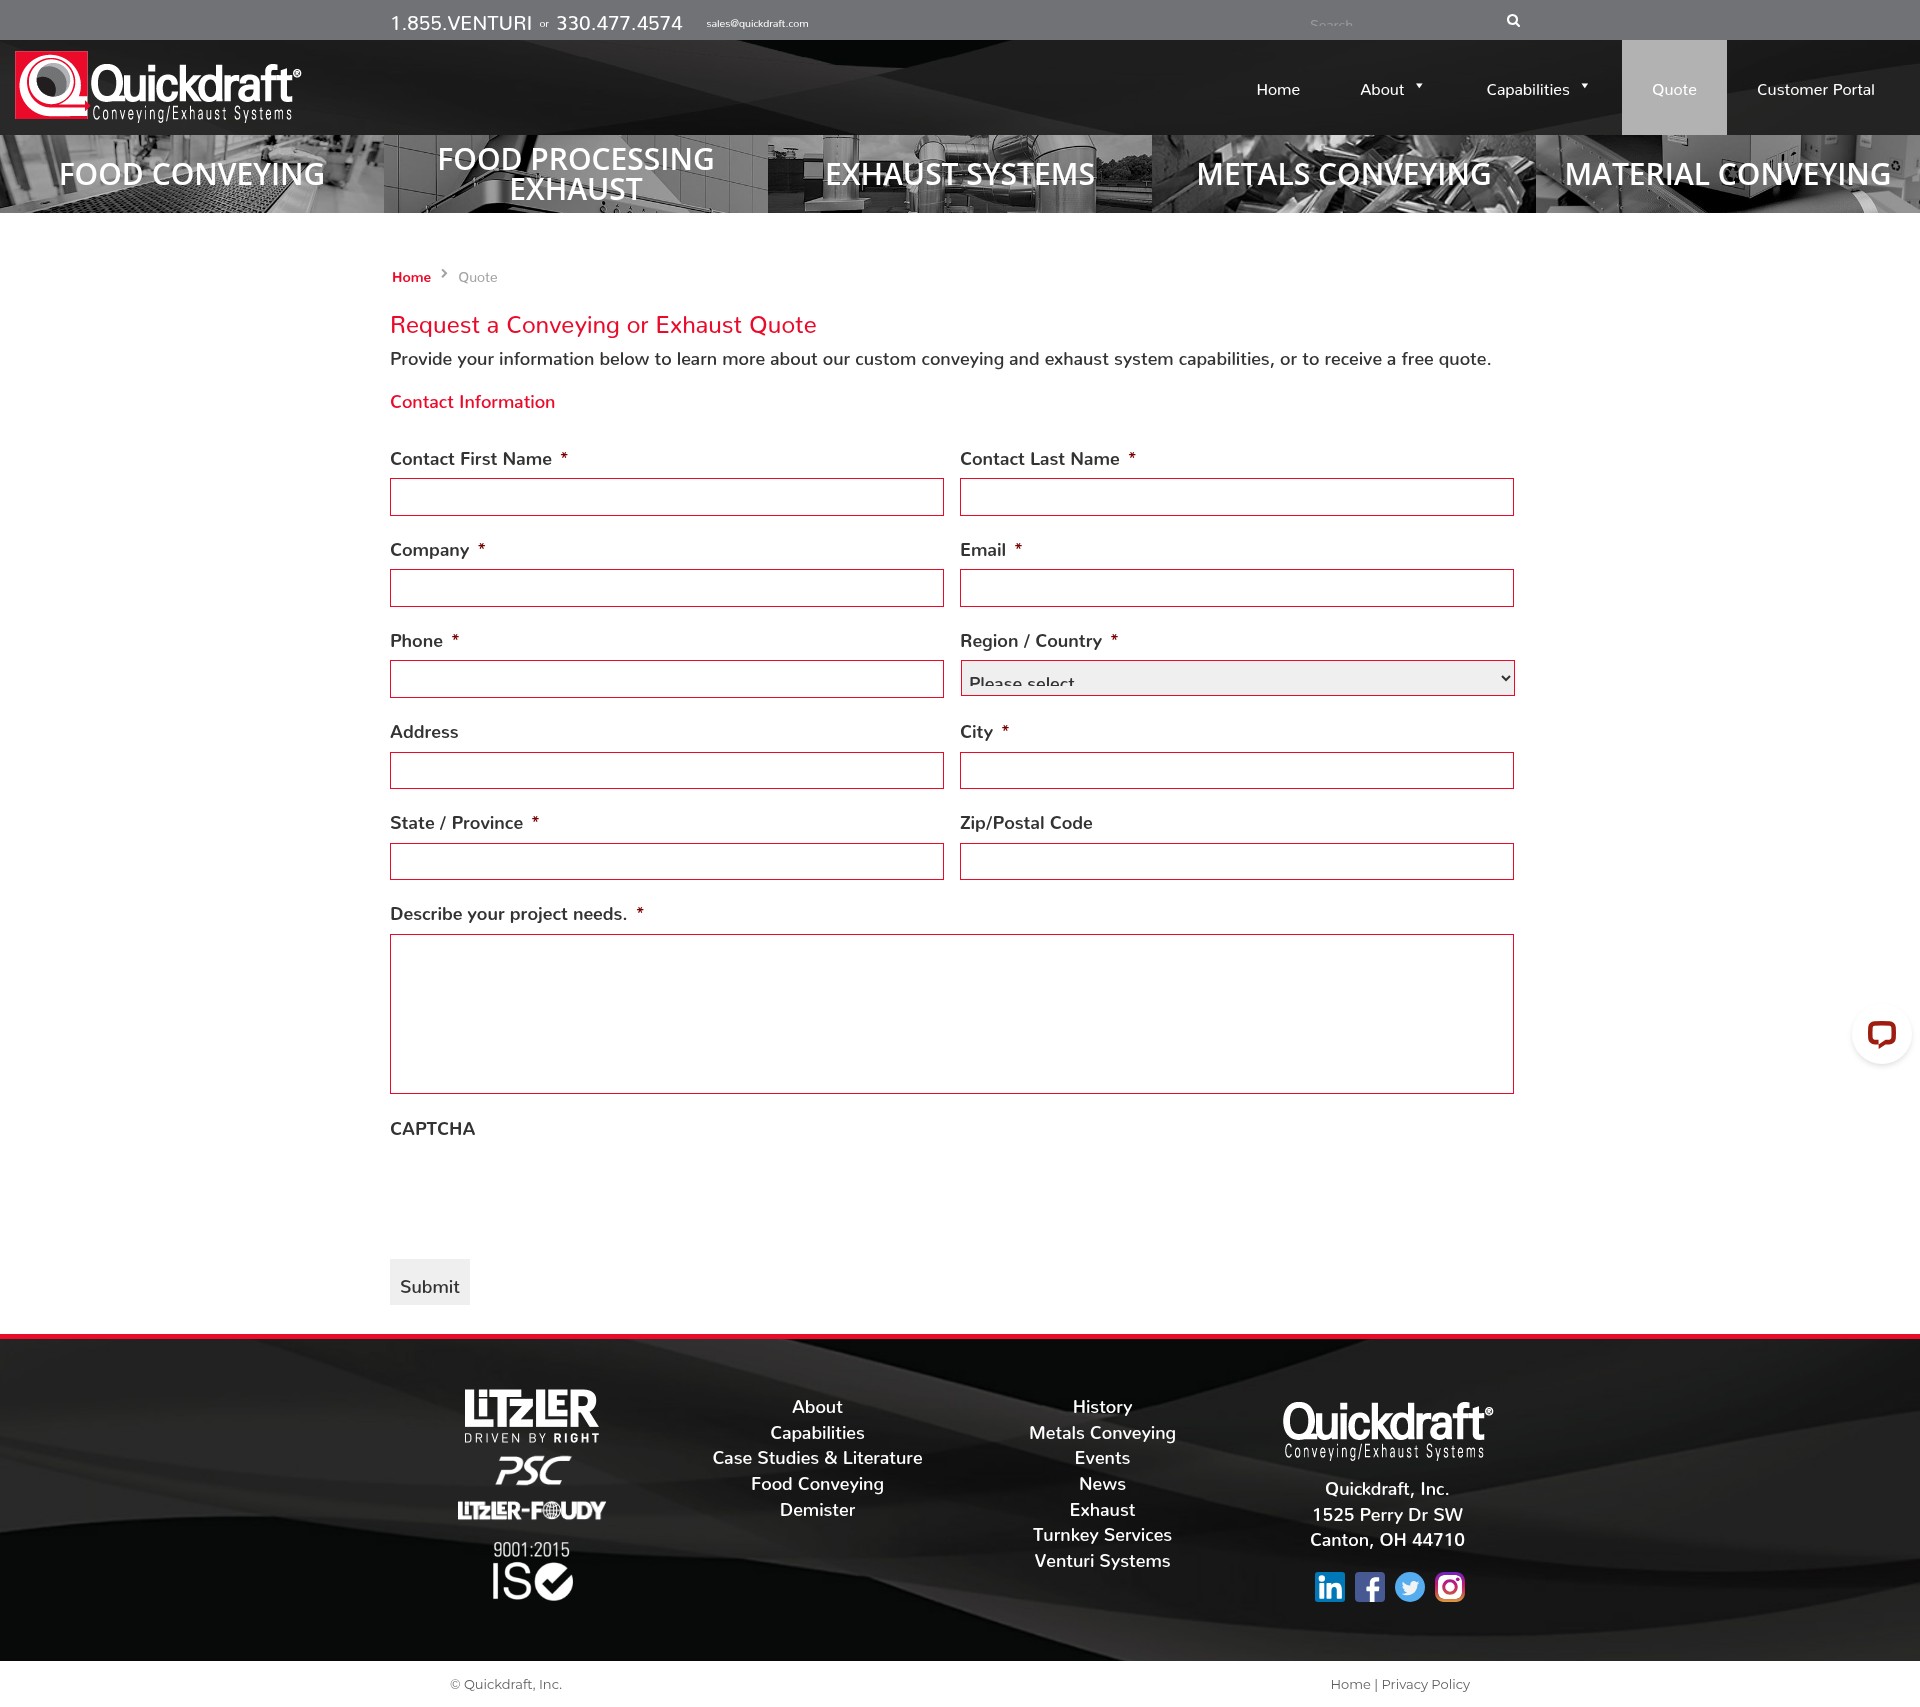Focus the Company input field
This screenshot has height=1707, width=1920.
tap(667, 588)
